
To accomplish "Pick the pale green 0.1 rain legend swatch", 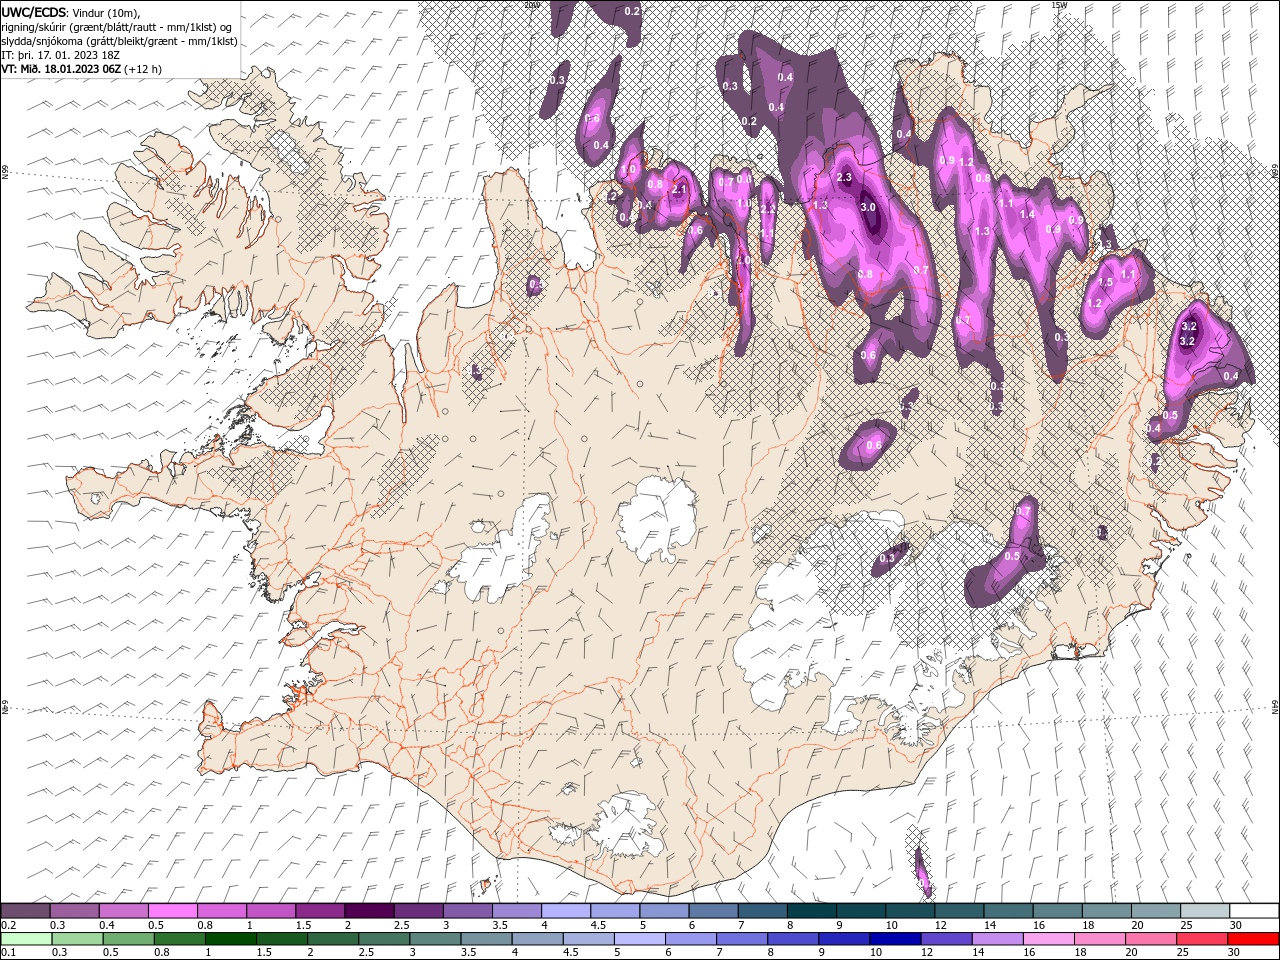I will click(26, 939).
